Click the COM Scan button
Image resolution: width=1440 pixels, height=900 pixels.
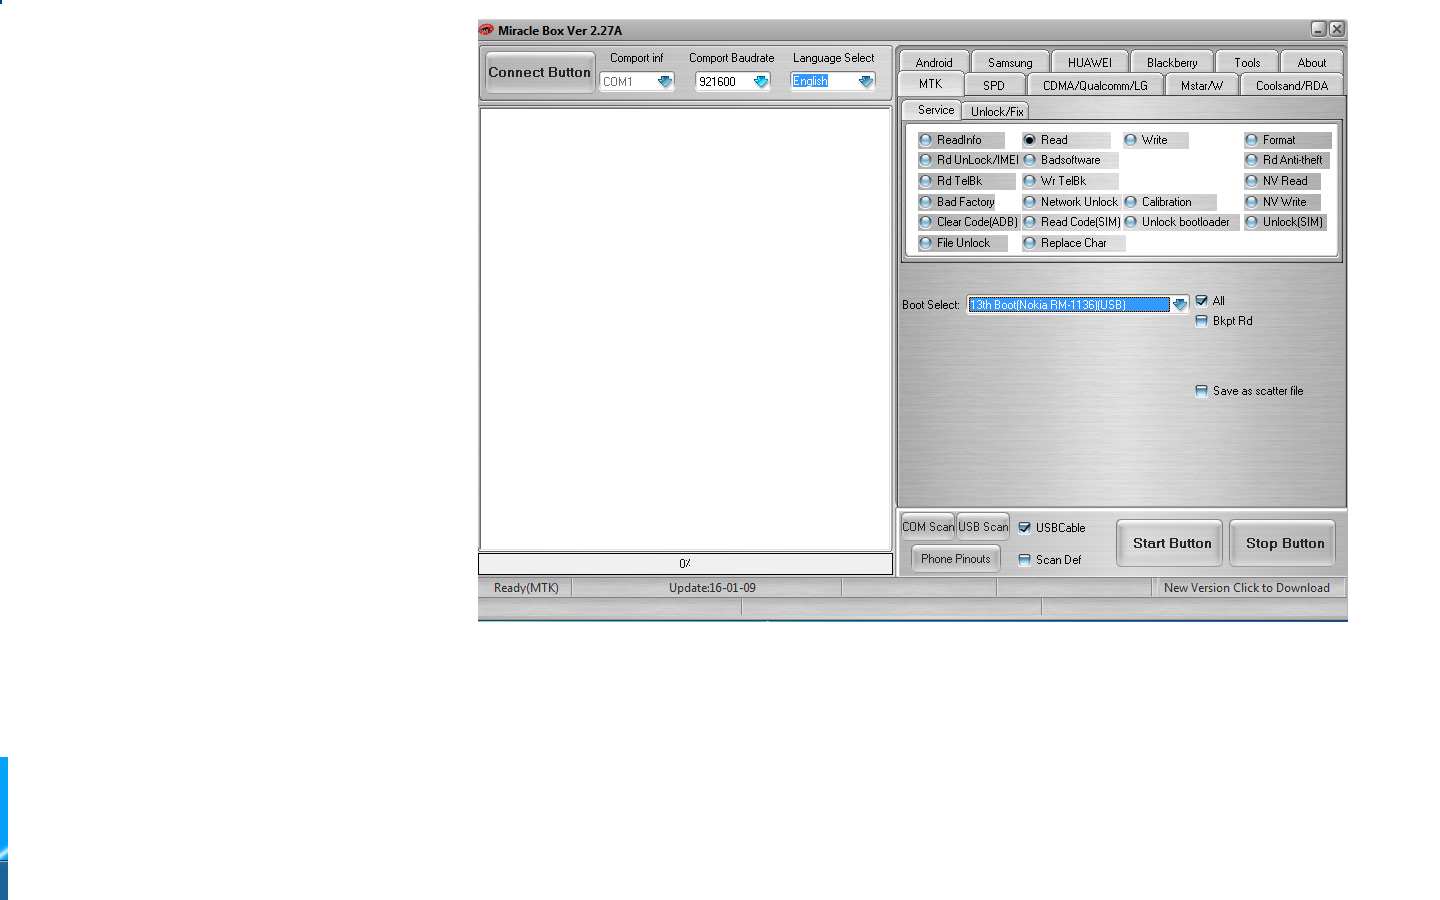pos(928,526)
